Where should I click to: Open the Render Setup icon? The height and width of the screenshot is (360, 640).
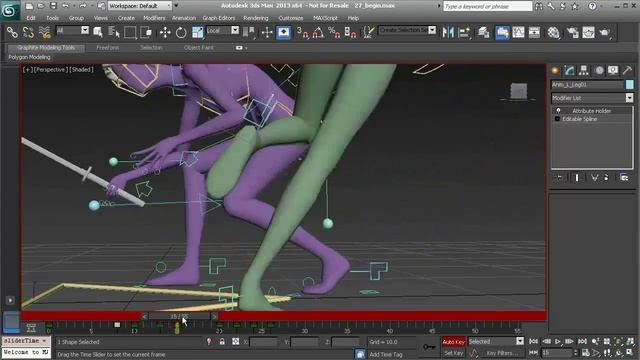[x=572, y=32]
